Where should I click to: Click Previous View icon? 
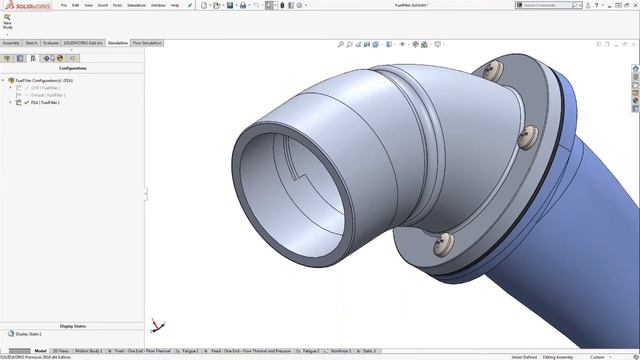pyautogui.click(x=358, y=44)
